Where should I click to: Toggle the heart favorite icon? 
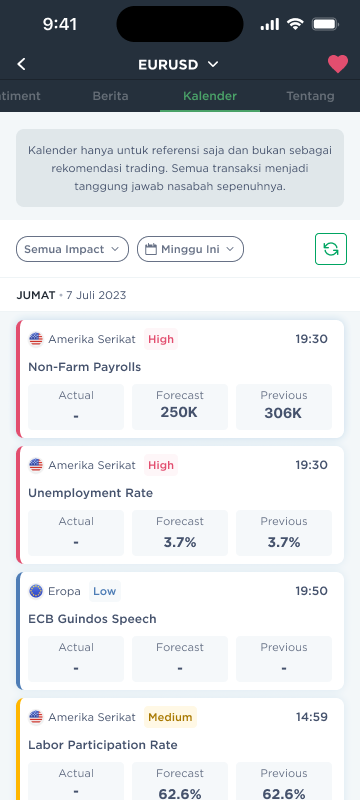(338, 64)
